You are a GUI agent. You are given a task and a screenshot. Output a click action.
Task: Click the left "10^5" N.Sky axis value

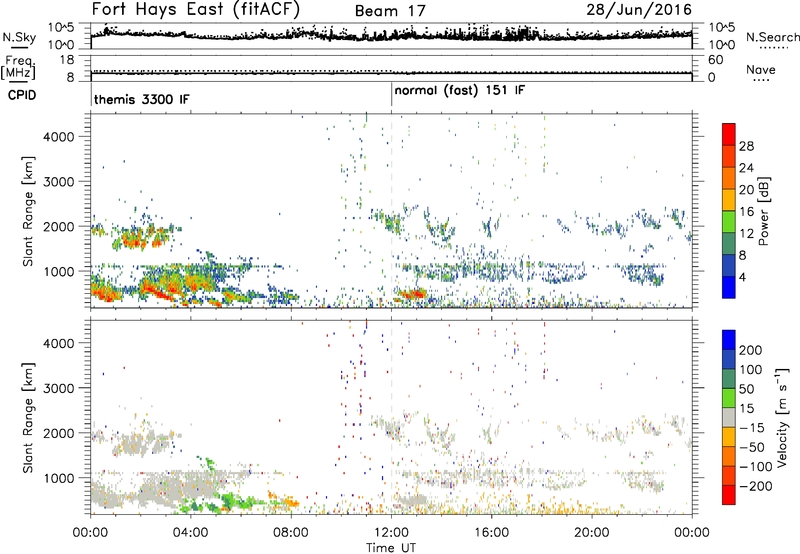pos(61,28)
